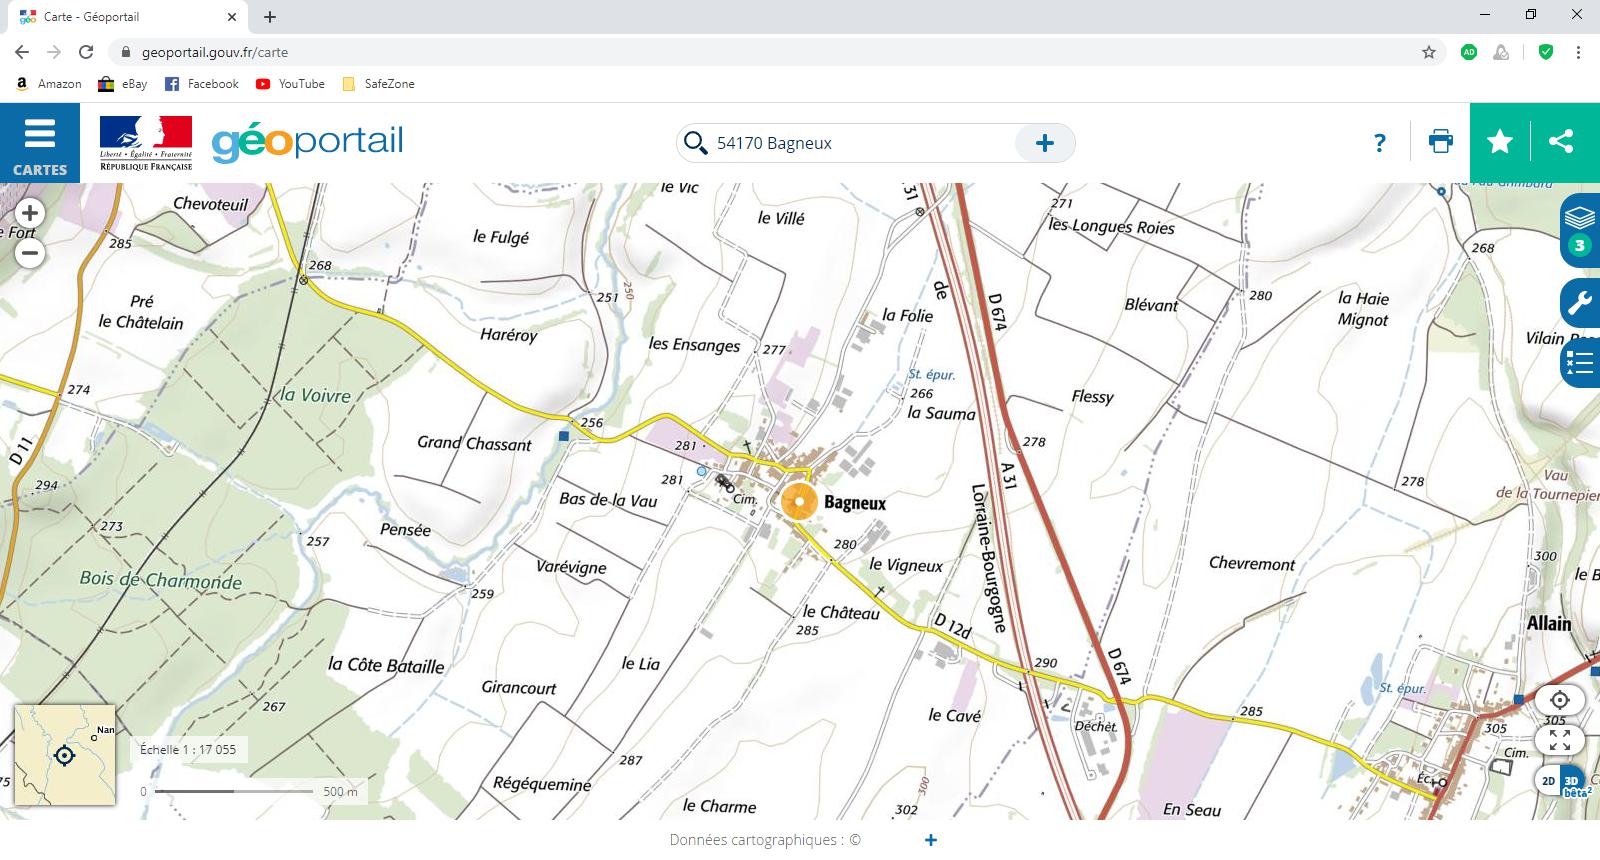The height and width of the screenshot is (860, 1600).
Task: Go forward in browser history
Action: click(54, 52)
